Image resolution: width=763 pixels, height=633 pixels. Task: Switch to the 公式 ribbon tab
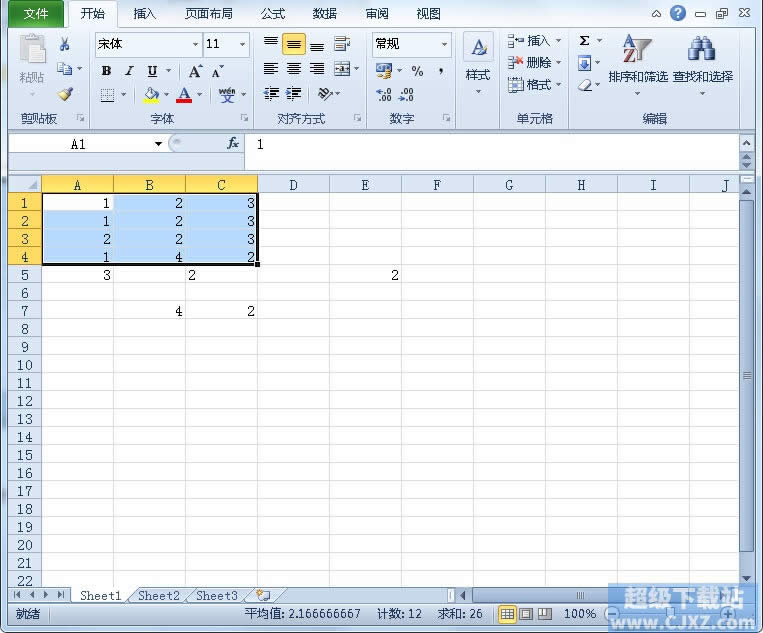click(272, 14)
